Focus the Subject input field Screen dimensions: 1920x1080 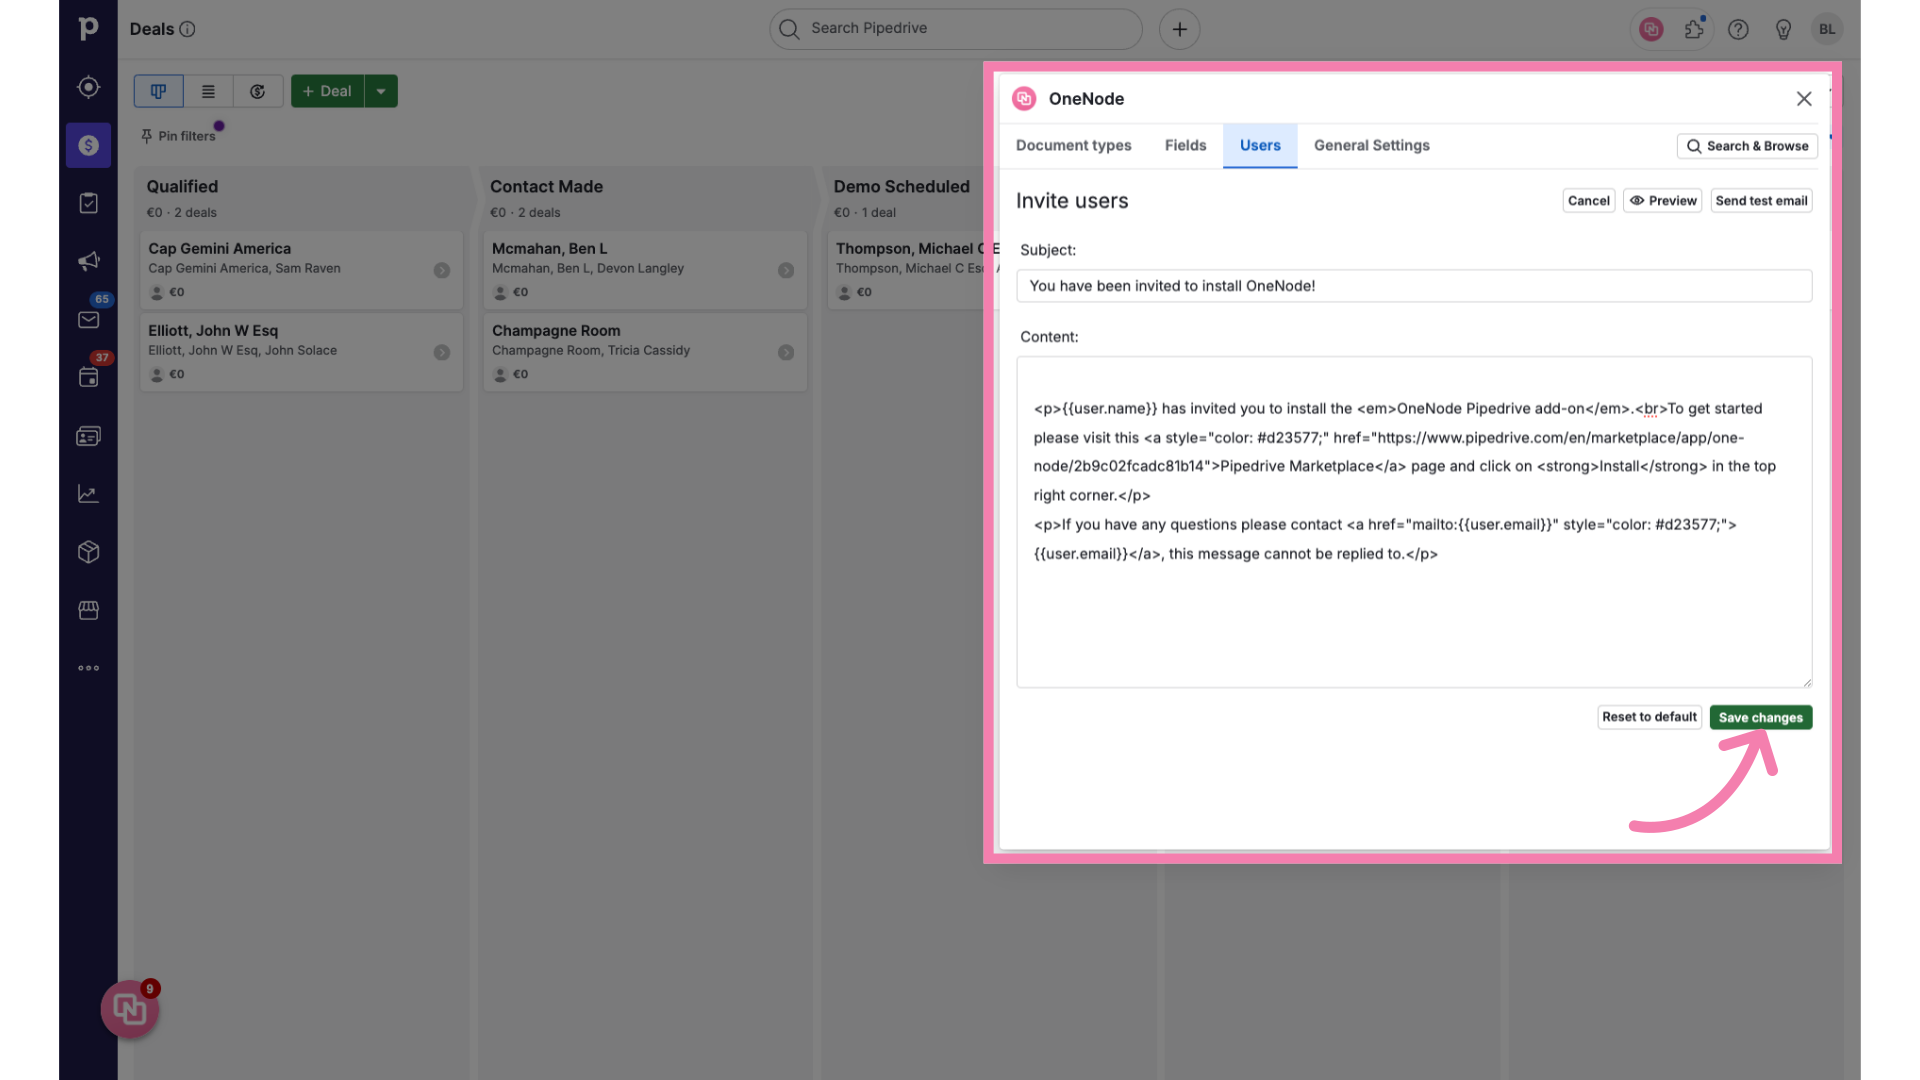point(1414,286)
